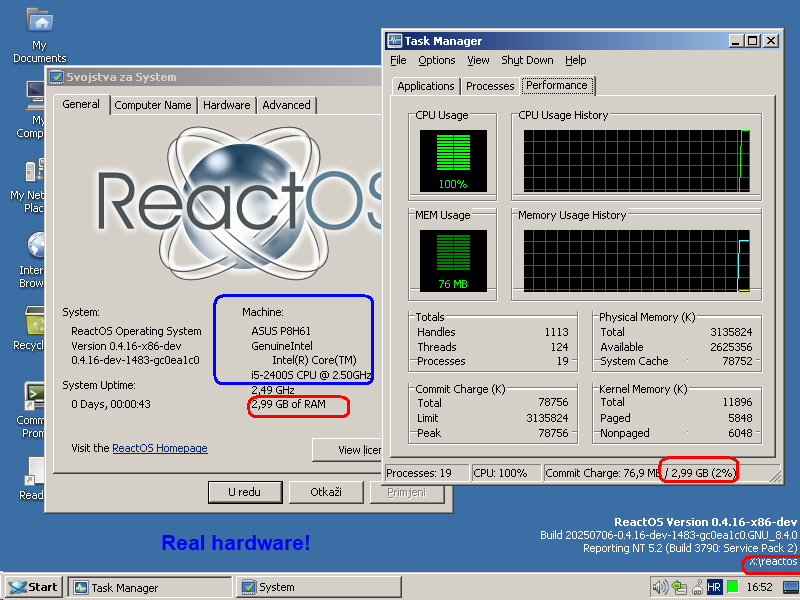Open the Start menu

[x=33, y=587]
